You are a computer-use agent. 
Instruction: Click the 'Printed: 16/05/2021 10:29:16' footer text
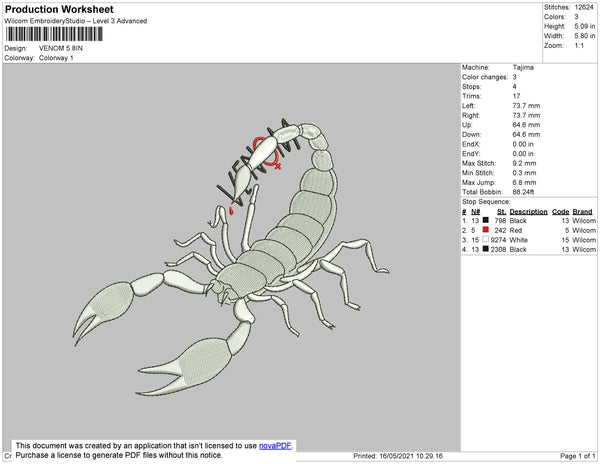coord(398,456)
